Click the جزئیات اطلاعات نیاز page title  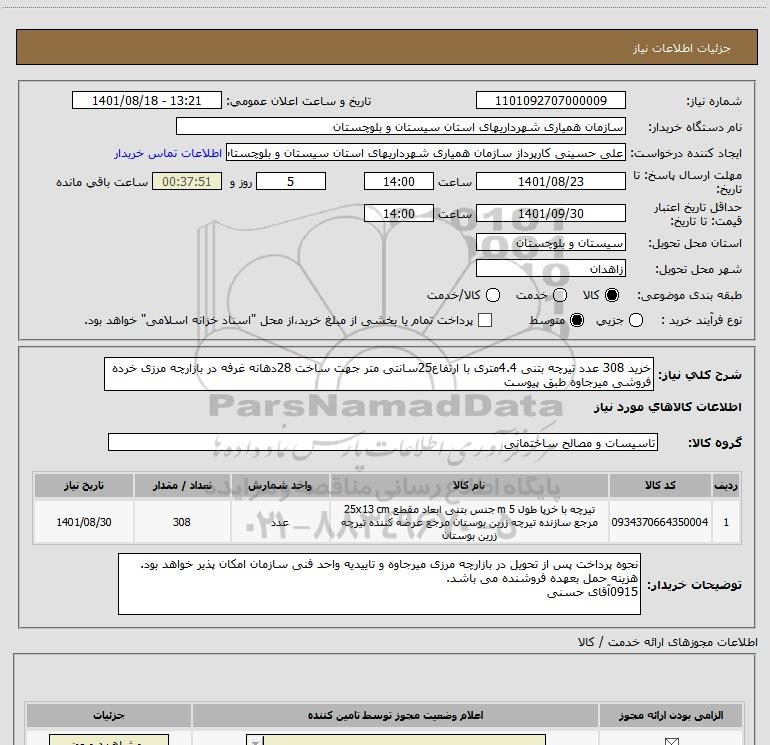(682, 48)
